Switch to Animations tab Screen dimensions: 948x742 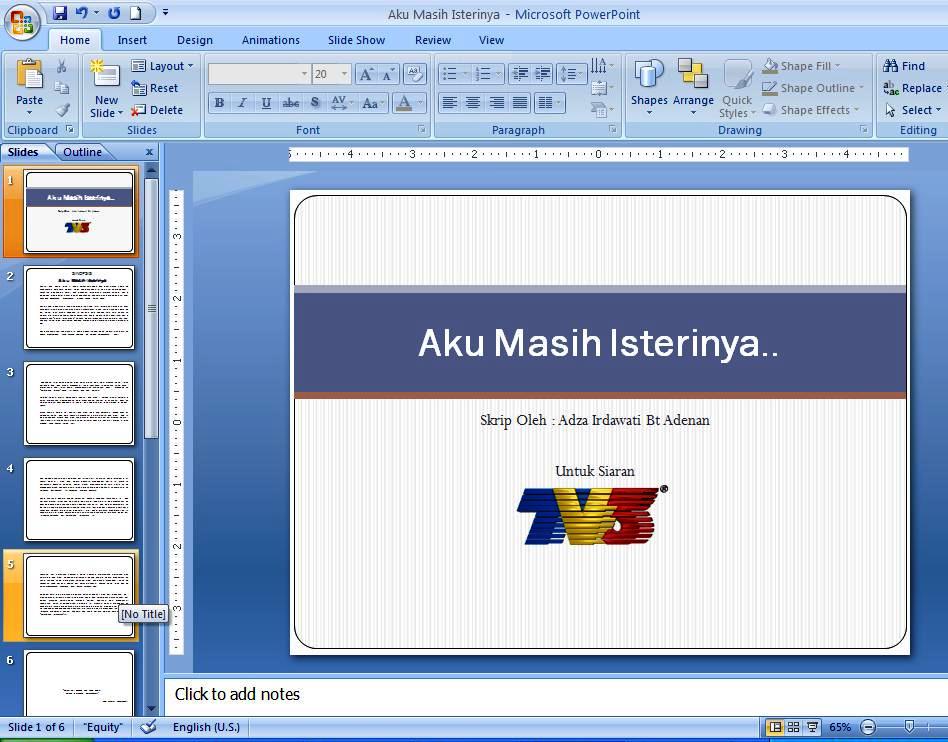pos(271,40)
